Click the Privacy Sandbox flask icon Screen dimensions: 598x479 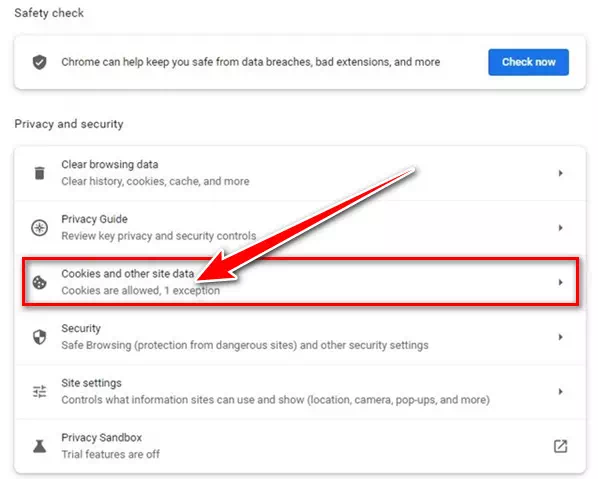39,446
